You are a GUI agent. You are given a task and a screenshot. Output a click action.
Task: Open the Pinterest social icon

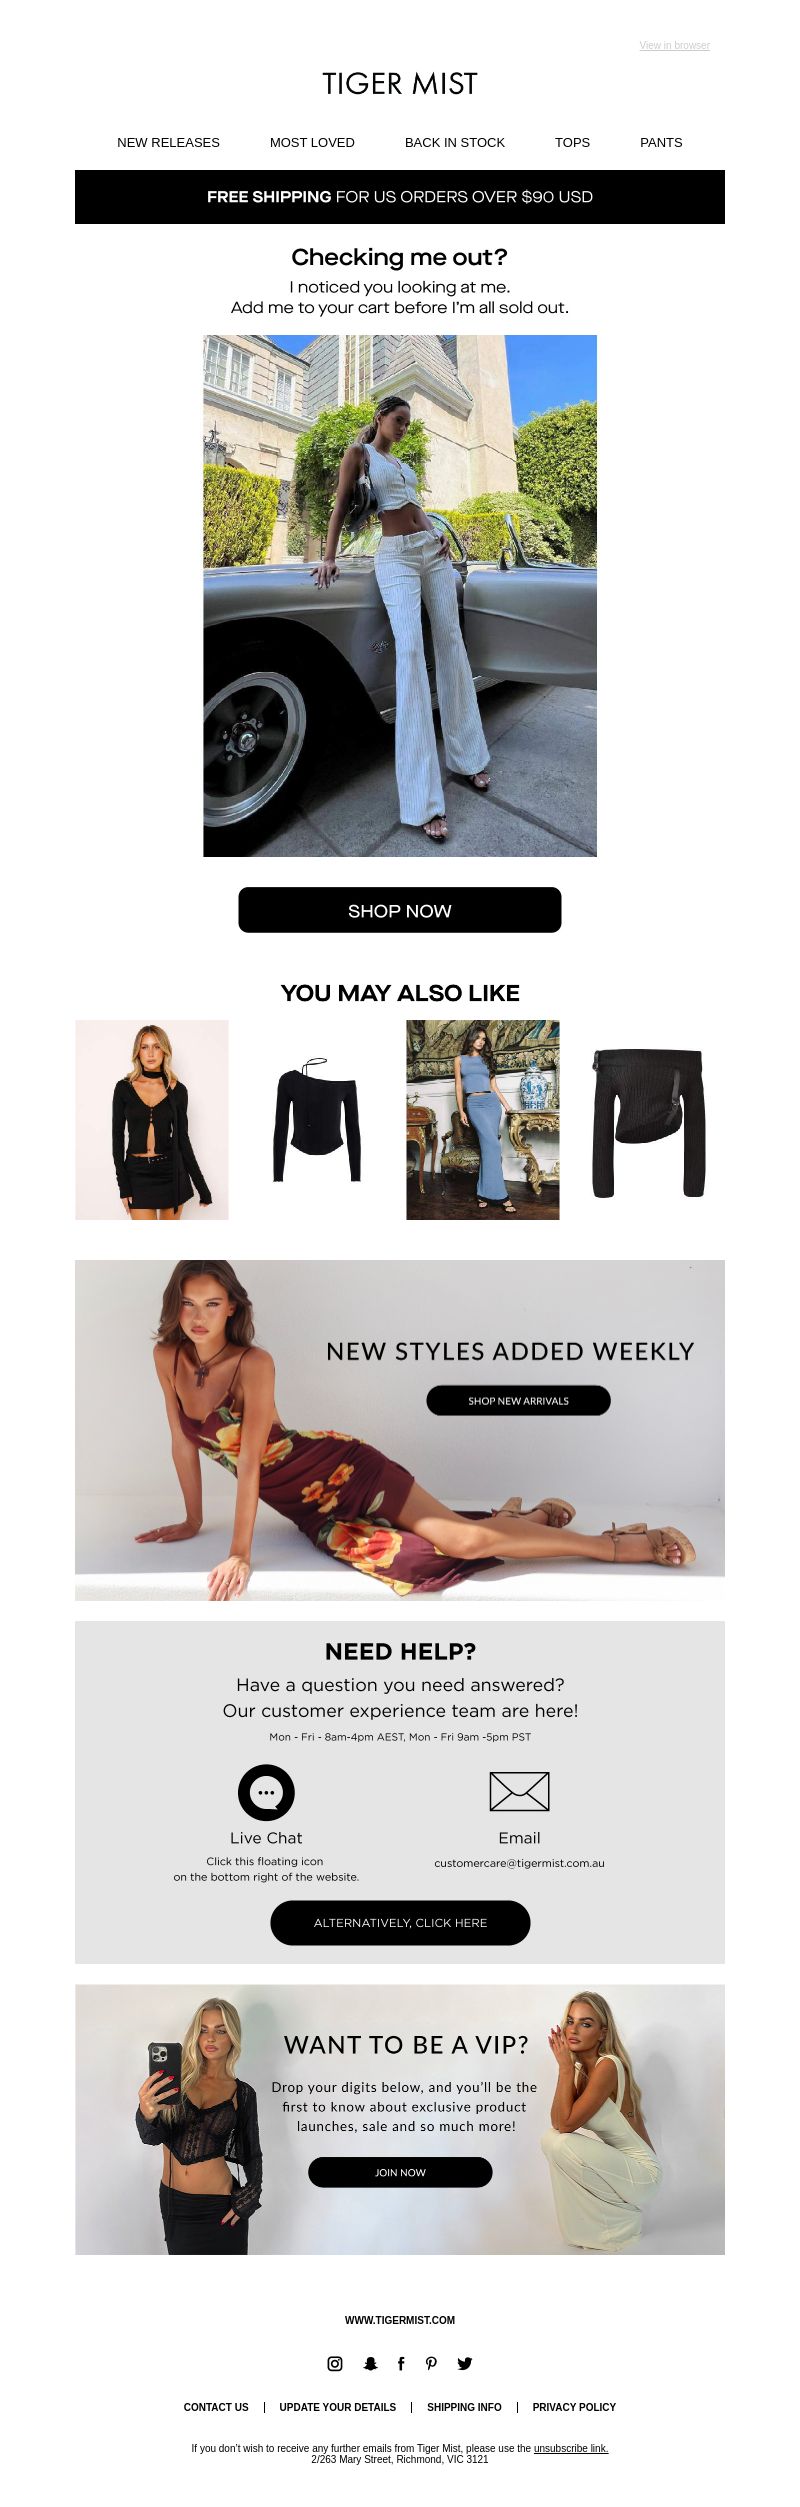(431, 2363)
